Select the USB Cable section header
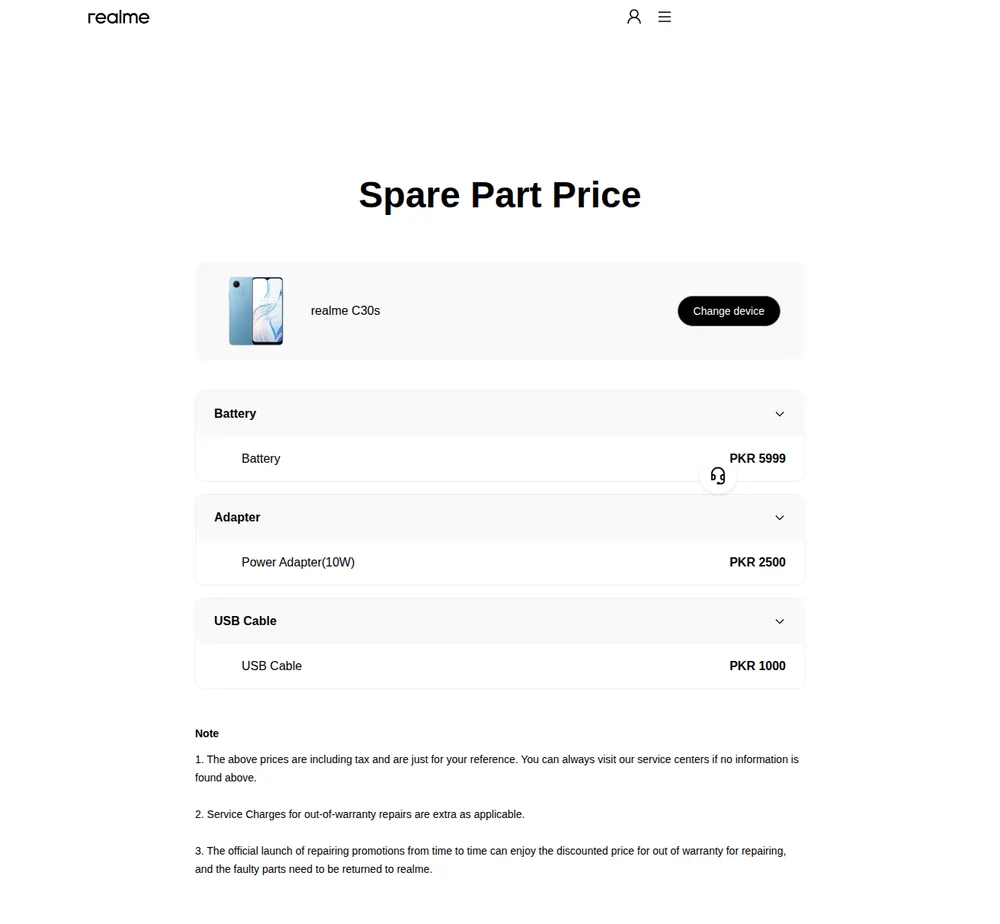Image resolution: width=1000 pixels, height=924 pixels. pos(499,621)
